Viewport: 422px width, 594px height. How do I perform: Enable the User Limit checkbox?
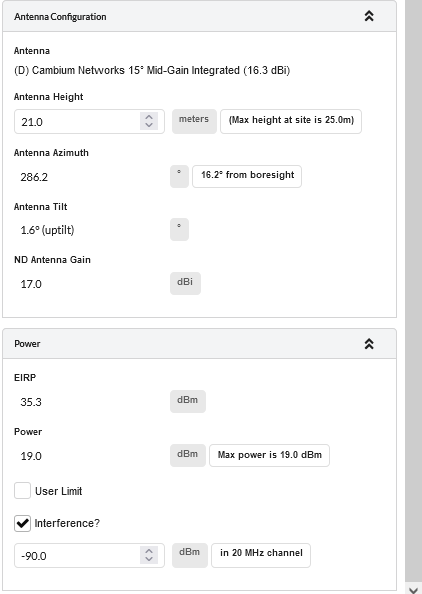(22, 491)
